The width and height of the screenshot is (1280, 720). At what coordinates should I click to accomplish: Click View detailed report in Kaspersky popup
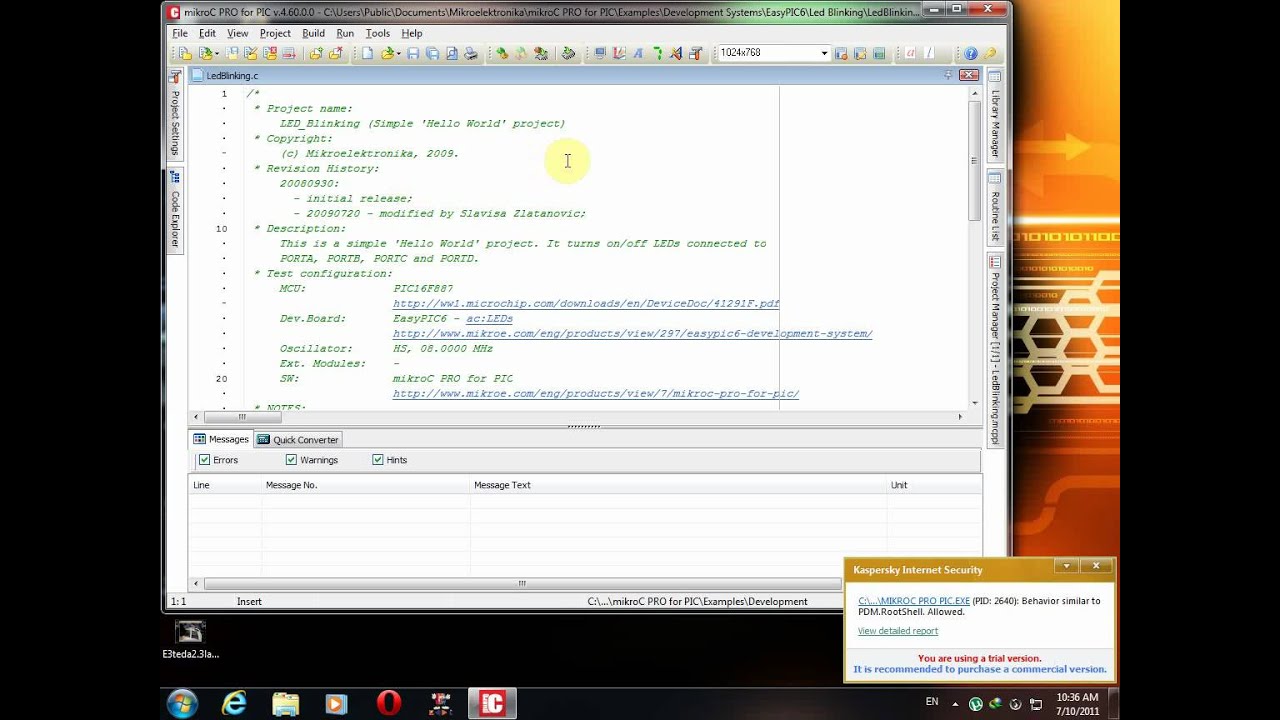[x=898, y=631]
